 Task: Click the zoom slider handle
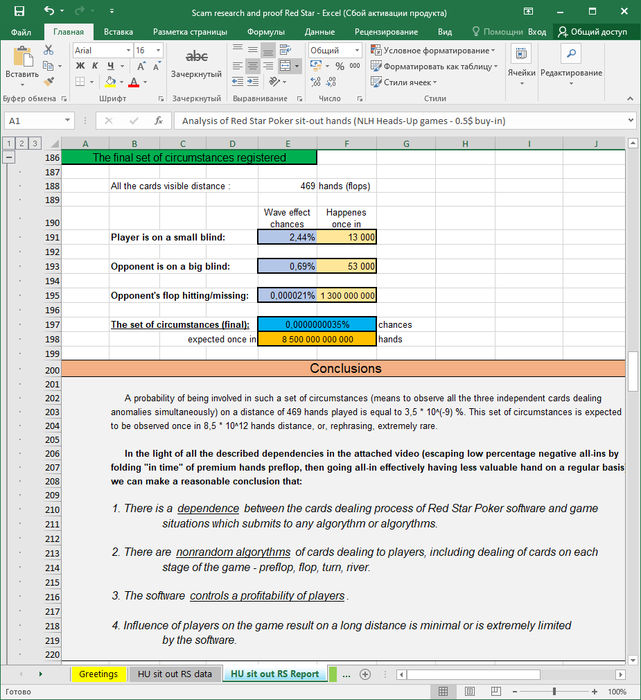[554, 692]
